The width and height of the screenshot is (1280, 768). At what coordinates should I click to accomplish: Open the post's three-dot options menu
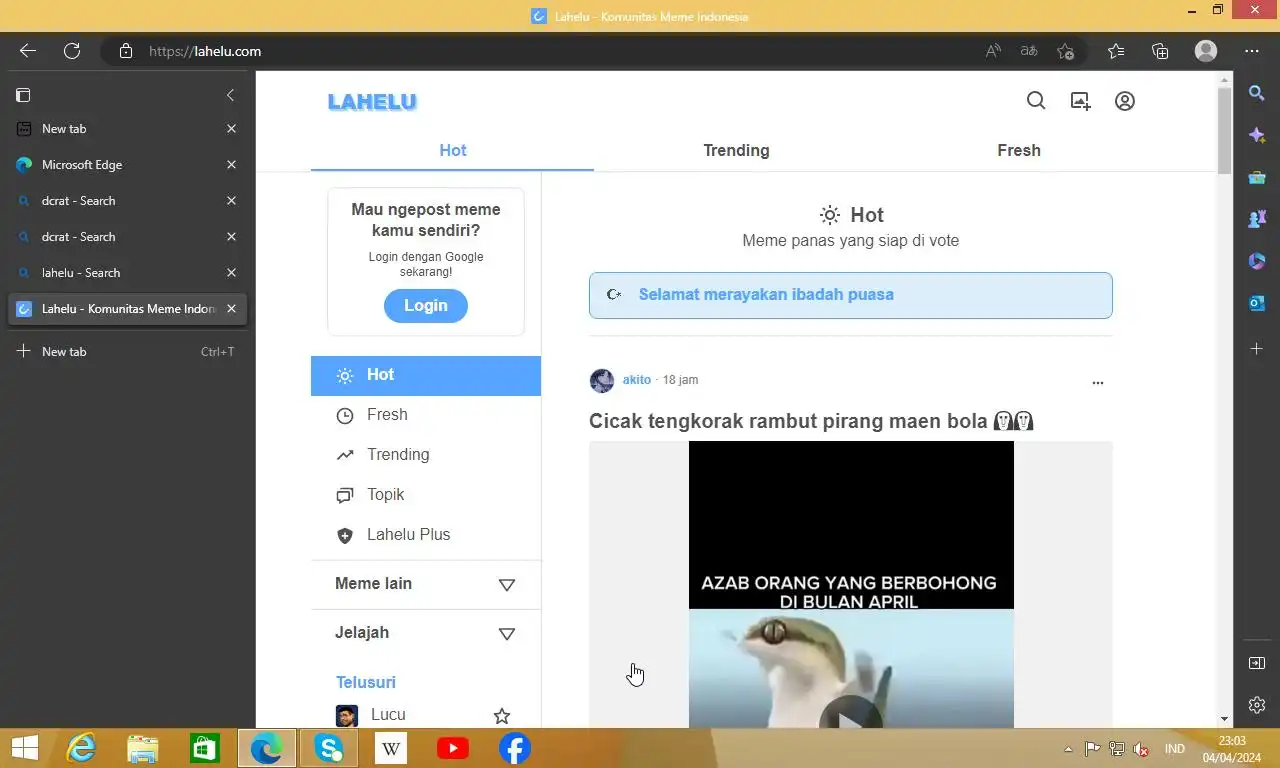click(x=1098, y=382)
